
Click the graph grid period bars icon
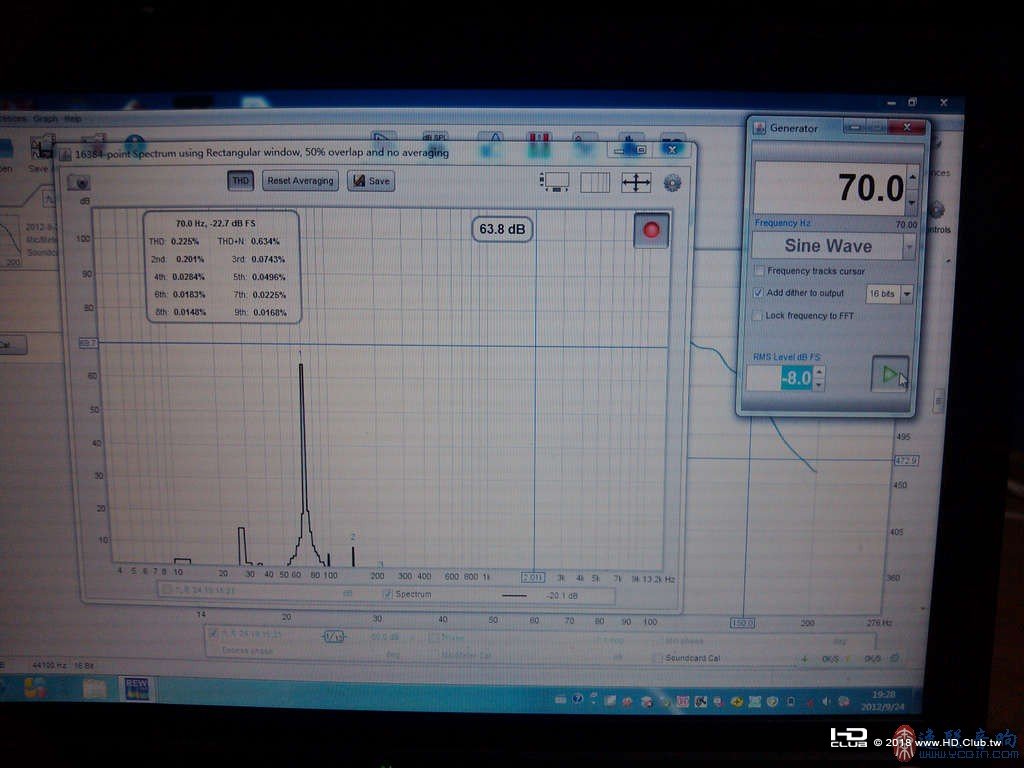[595, 183]
